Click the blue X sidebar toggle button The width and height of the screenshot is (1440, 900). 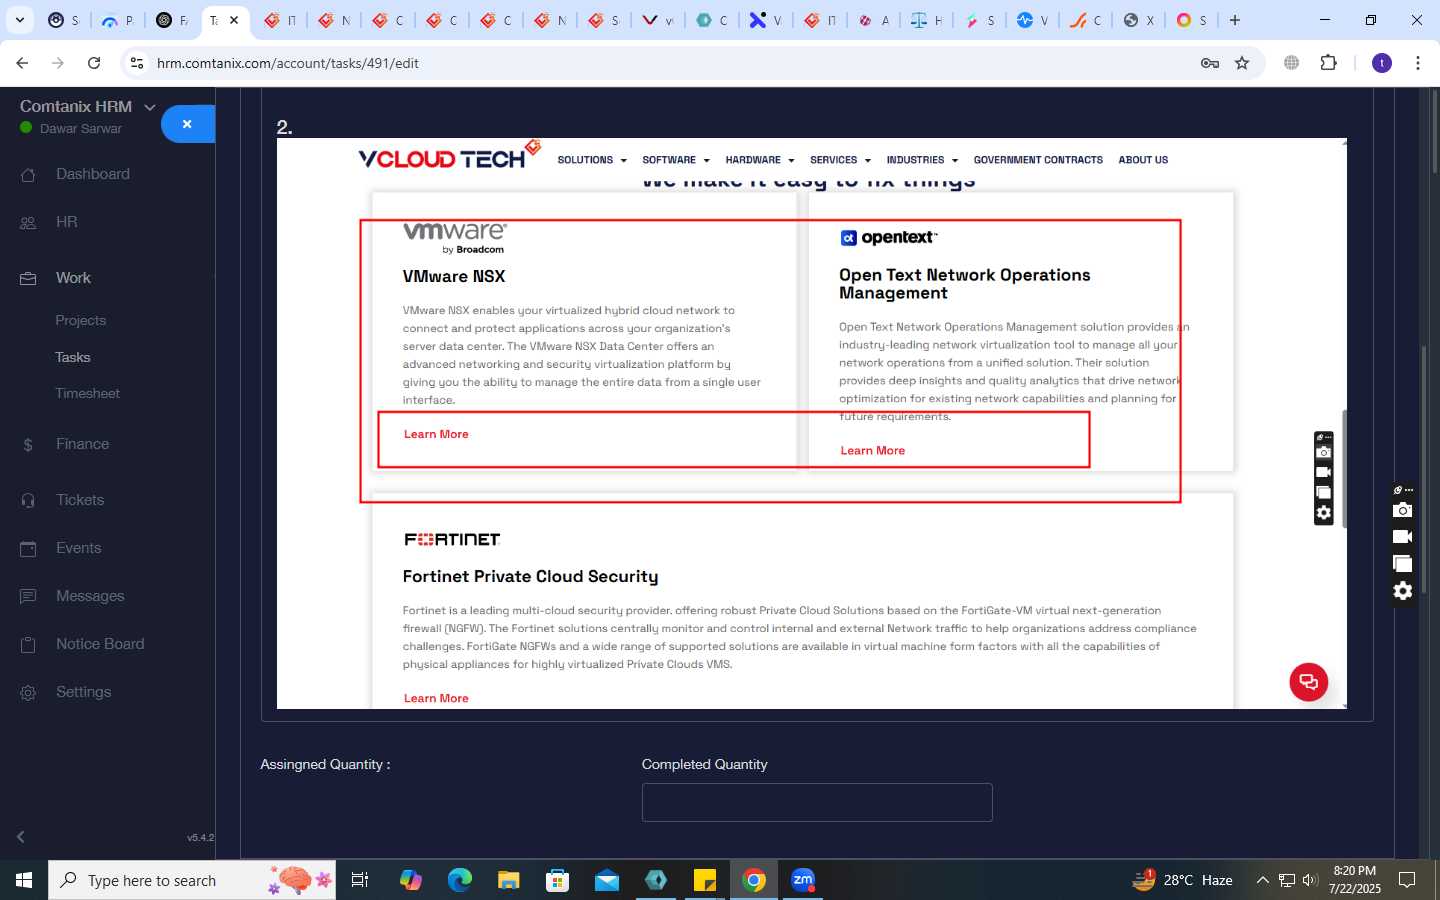pyautogui.click(x=188, y=124)
